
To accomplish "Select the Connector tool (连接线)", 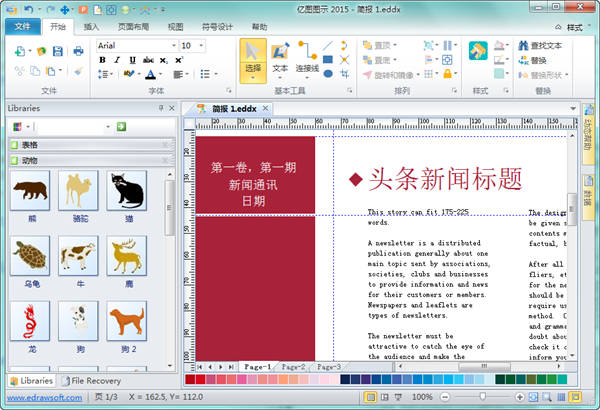I will coord(307,59).
